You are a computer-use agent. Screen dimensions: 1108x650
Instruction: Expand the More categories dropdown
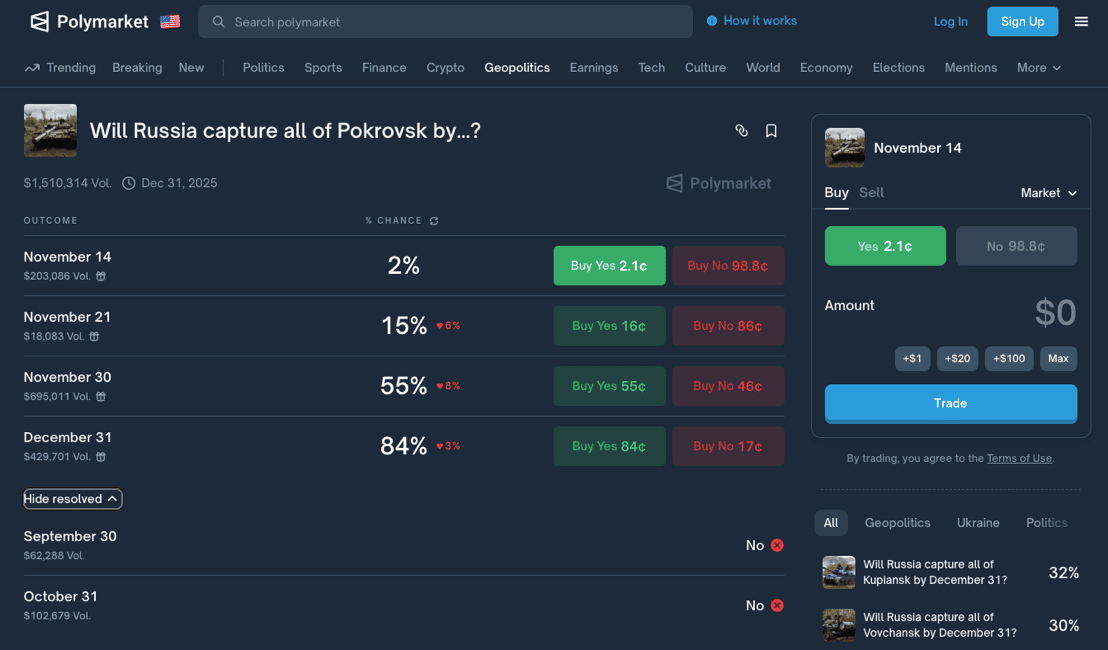pyautogui.click(x=1038, y=68)
